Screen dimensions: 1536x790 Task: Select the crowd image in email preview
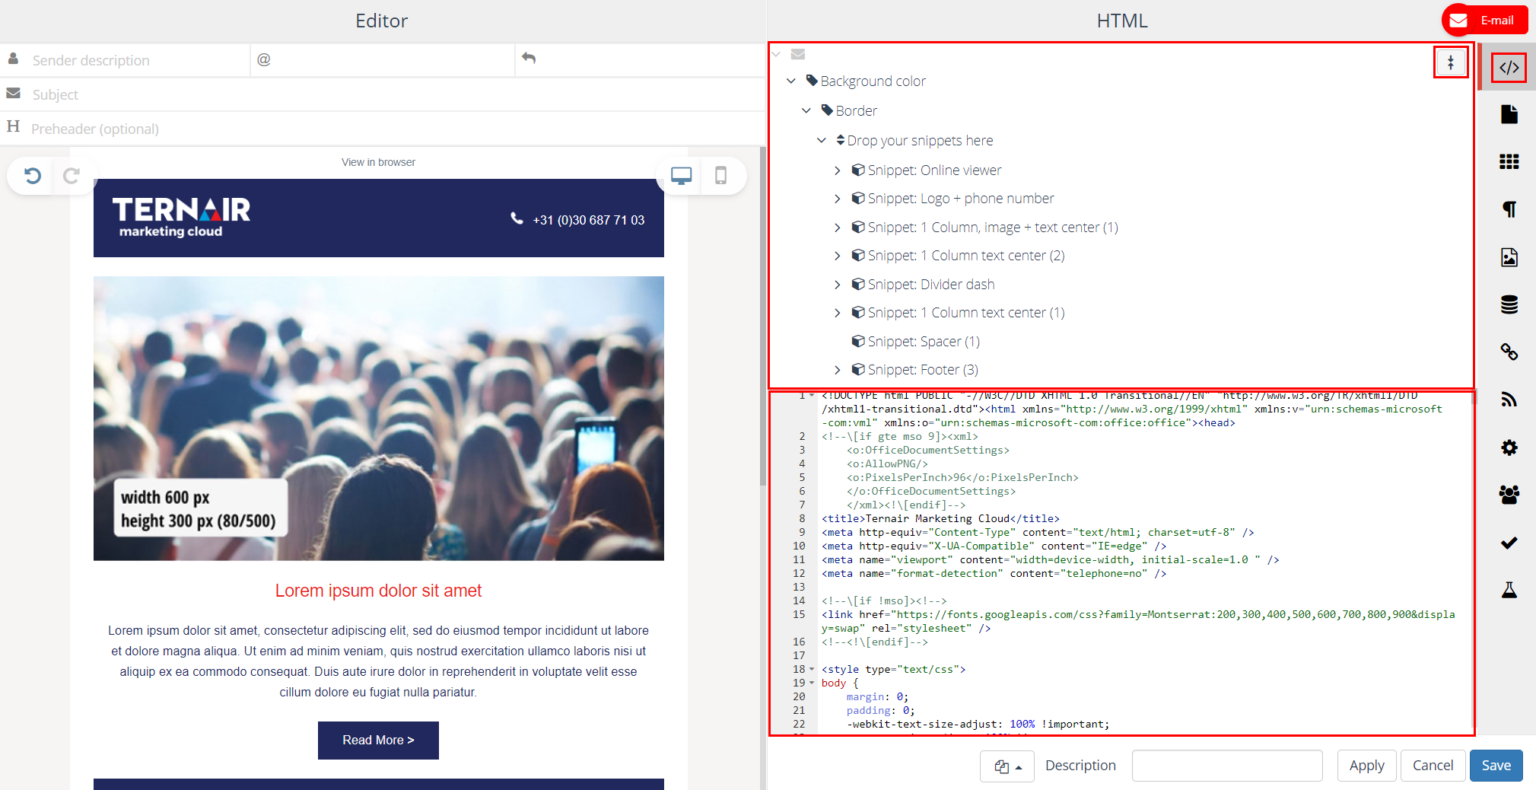(378, 418)
